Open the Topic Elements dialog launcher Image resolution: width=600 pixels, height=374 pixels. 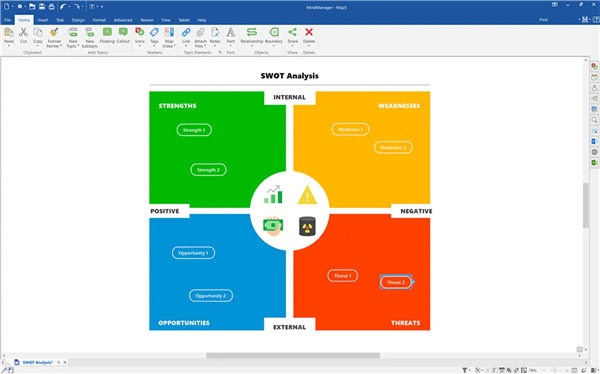pyautogui.click(x=220, y=52)
